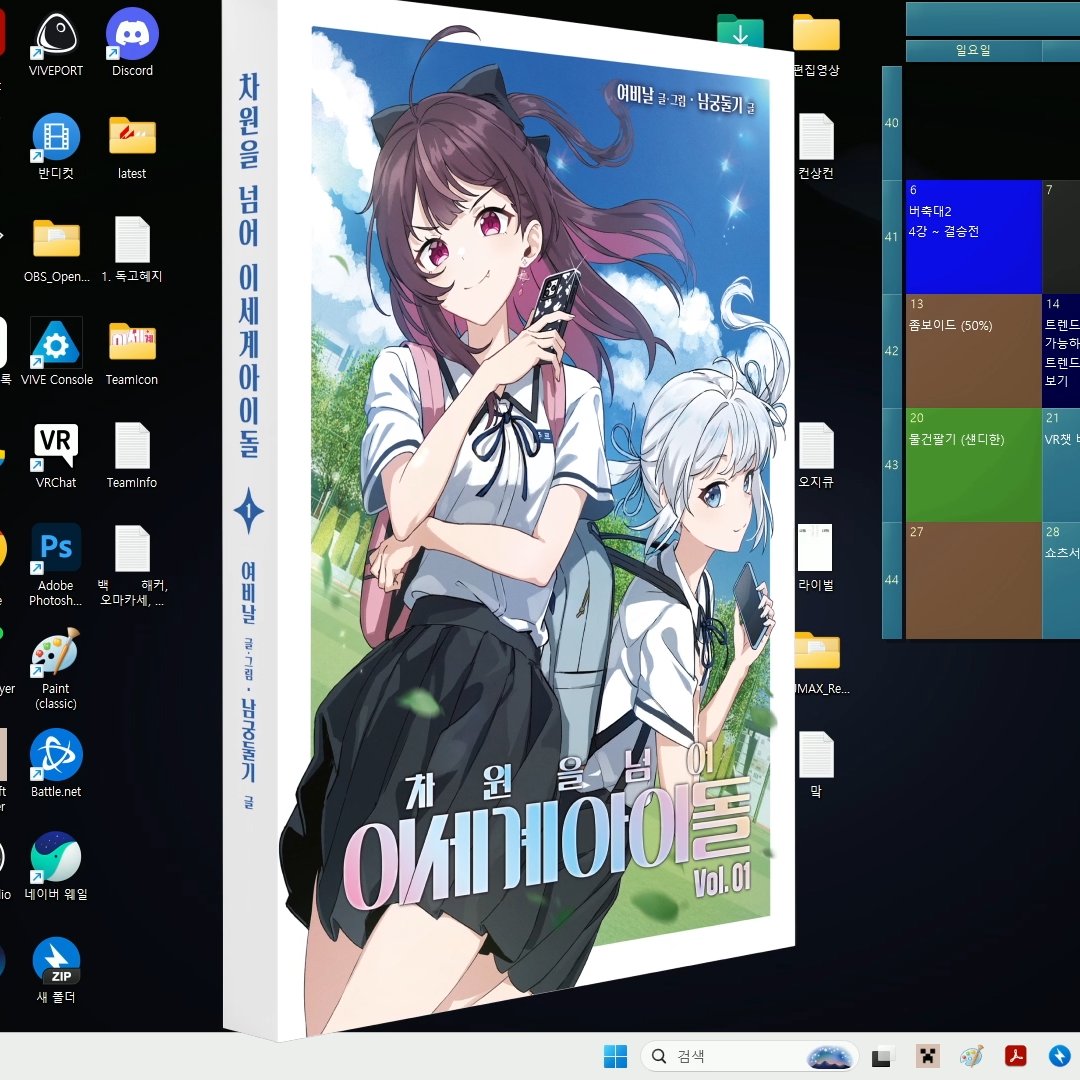Screen dimensions: 1080x1080
Task: Click week number 40 in calendar
Action: 892,123
